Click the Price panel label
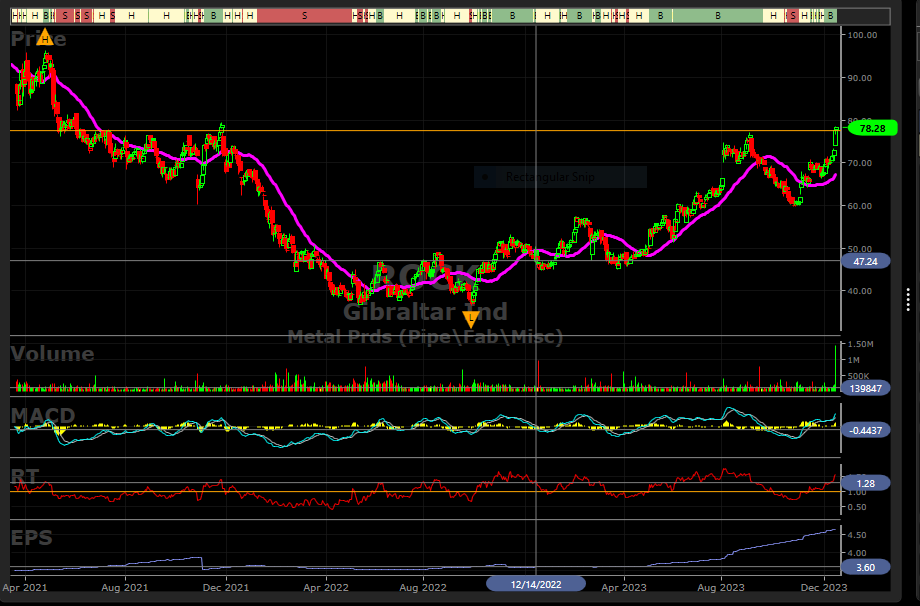Viewport: 920px width, 606px height. 39,39
